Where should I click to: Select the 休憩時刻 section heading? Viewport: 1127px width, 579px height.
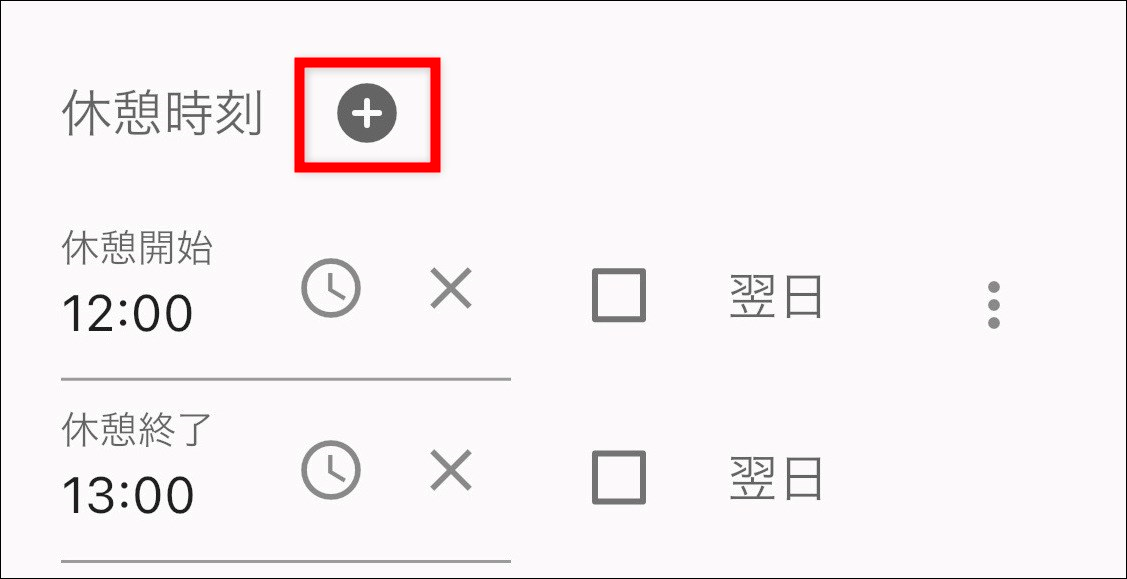point(162,114)
